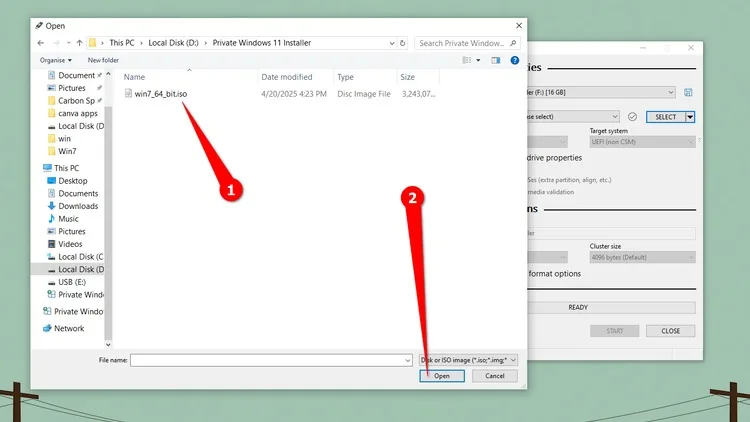The height and width of the screenshot is (422, 750).
Task: Click CLOSE button in Rufus window
Action: (671, 331)
